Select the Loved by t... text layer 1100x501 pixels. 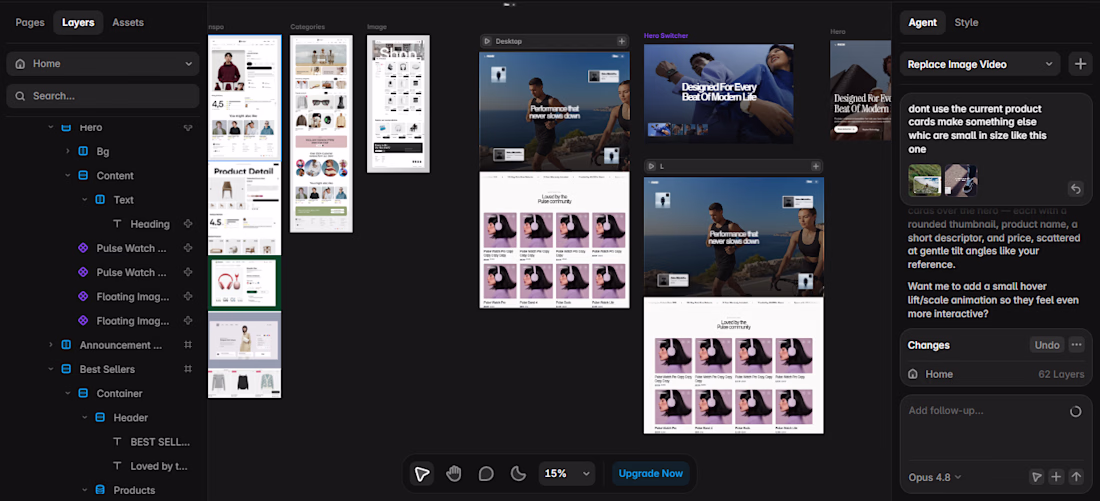[x=159, y=466]
